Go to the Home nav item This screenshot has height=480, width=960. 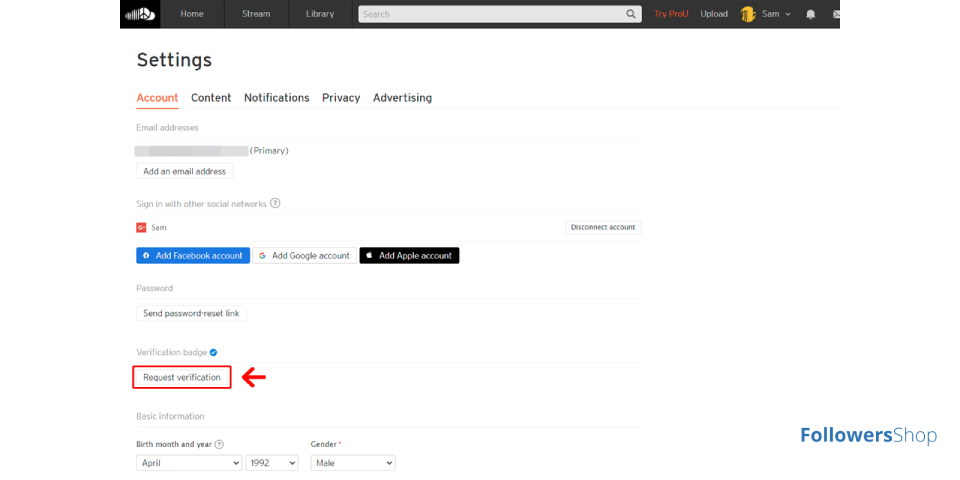click(x=192, y=14)
